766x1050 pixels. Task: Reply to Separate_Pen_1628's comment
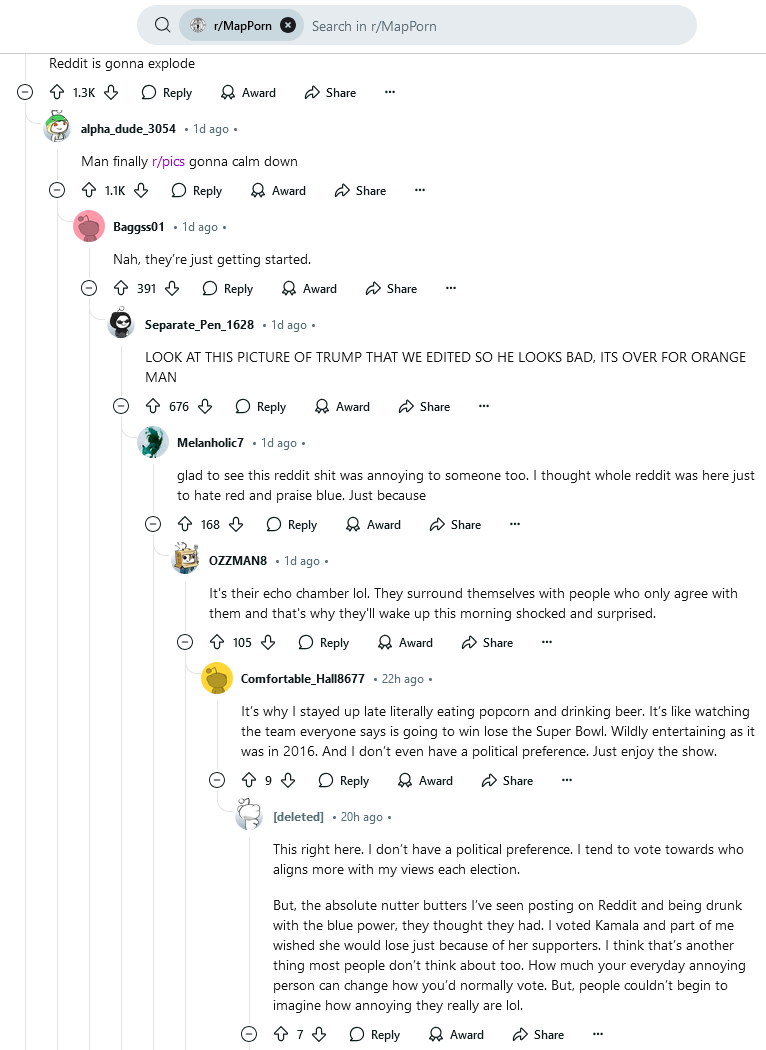tap(261, 406)
